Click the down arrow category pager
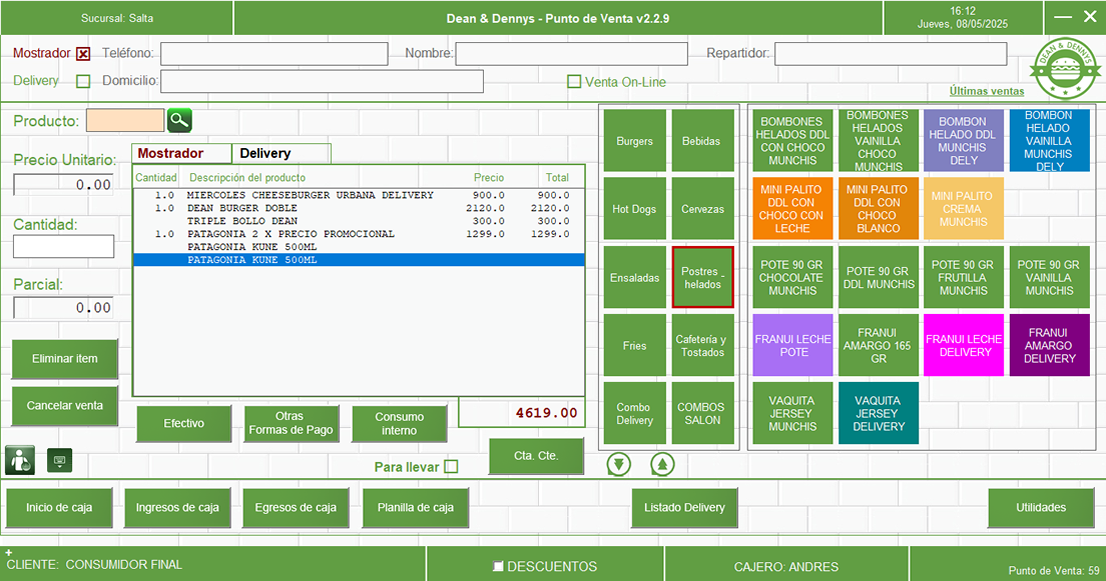Image resolution: width=1106 pixels, height=581 pixels. pos(619,465)
